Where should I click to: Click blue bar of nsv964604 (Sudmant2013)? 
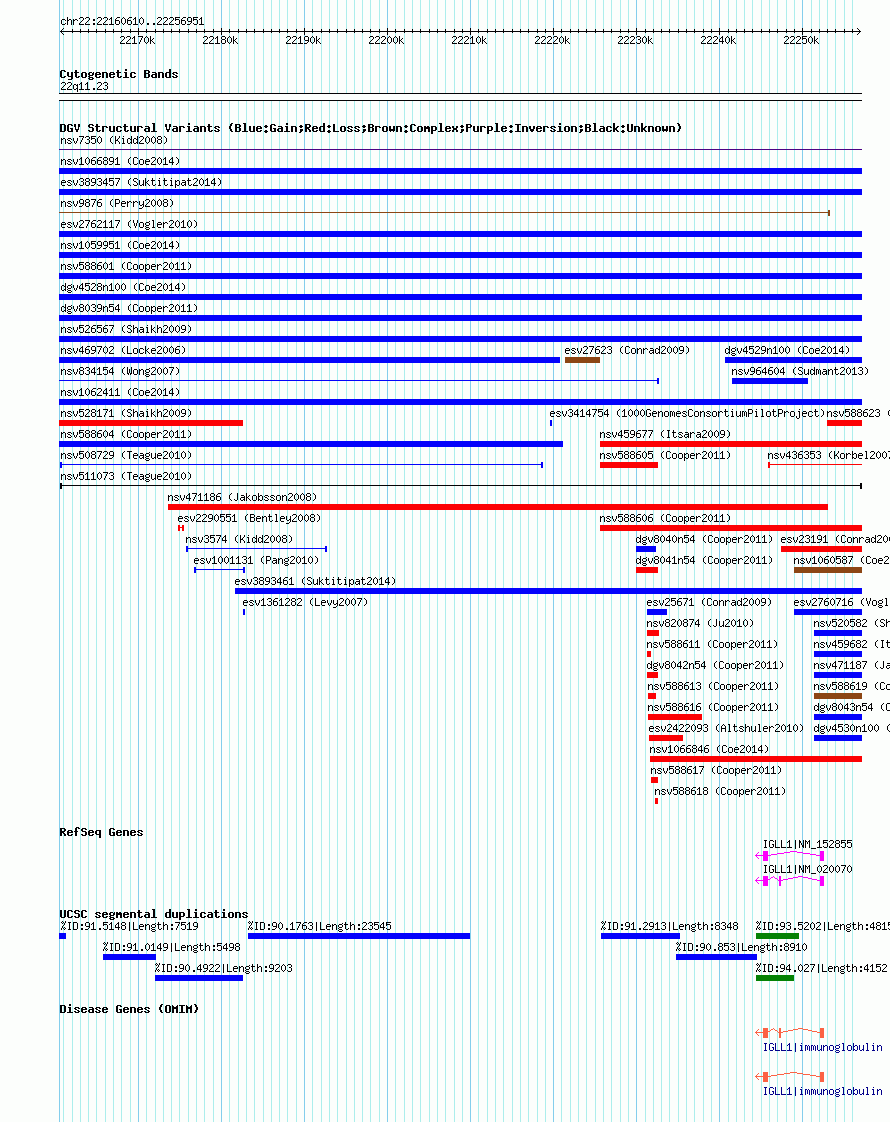[770, 381]
